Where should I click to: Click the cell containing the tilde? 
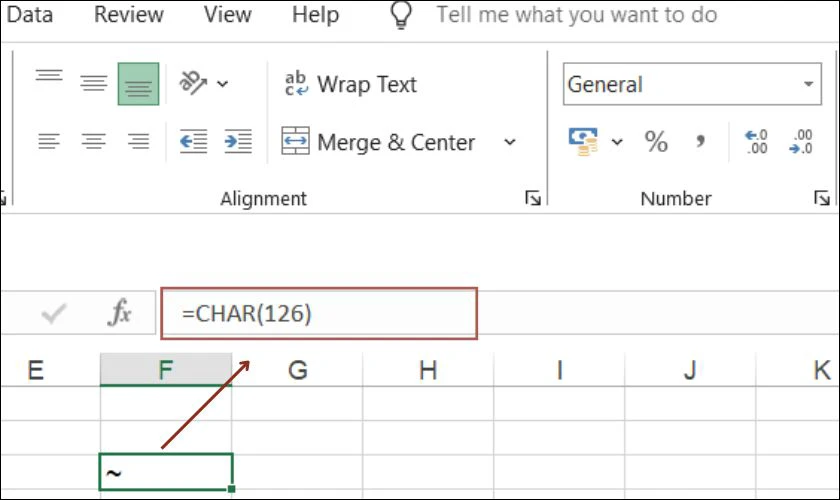166,472
